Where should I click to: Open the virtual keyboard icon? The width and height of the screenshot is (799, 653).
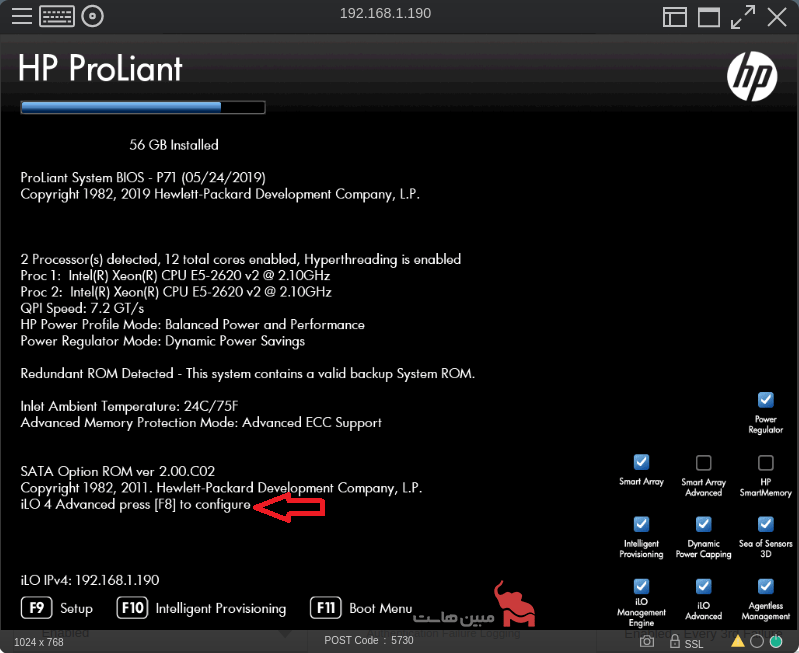click(x=57, y=16)
